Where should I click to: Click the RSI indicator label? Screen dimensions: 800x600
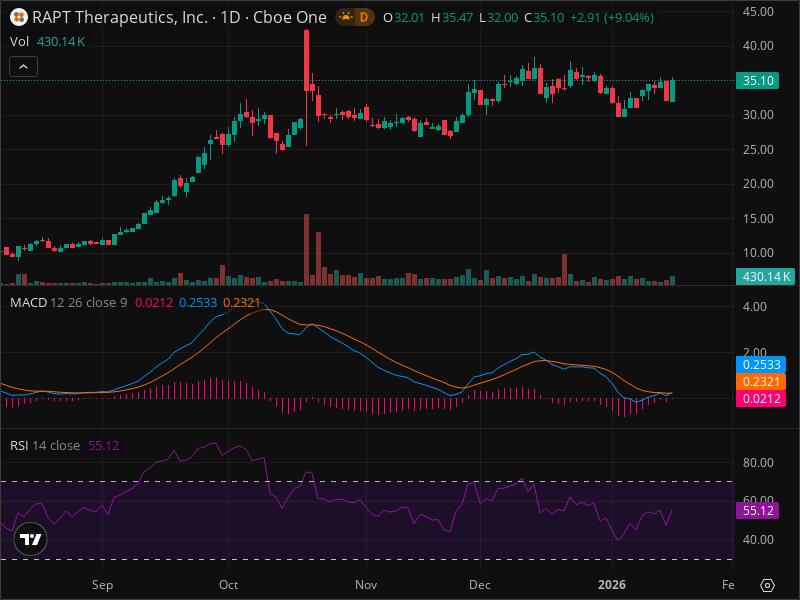tap(19, 445)
